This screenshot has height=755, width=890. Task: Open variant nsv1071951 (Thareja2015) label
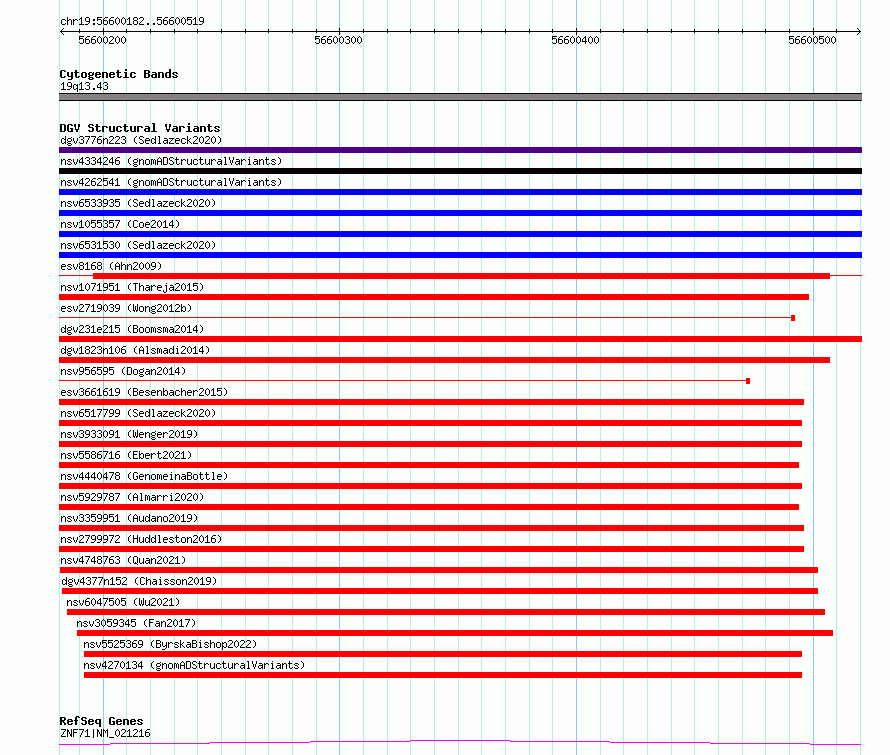(132, 287)
